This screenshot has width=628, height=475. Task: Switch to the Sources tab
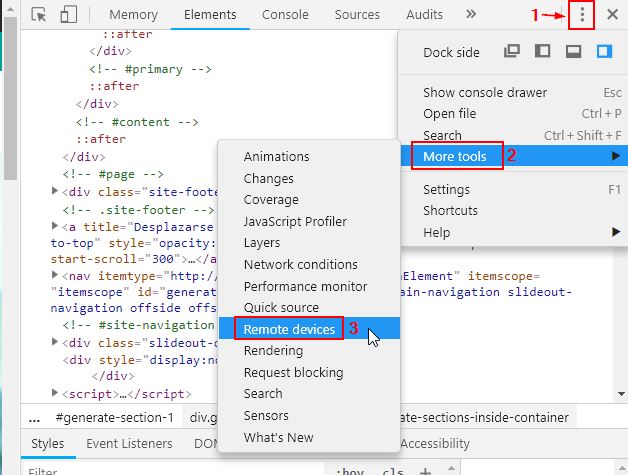(x=357, y=15)
